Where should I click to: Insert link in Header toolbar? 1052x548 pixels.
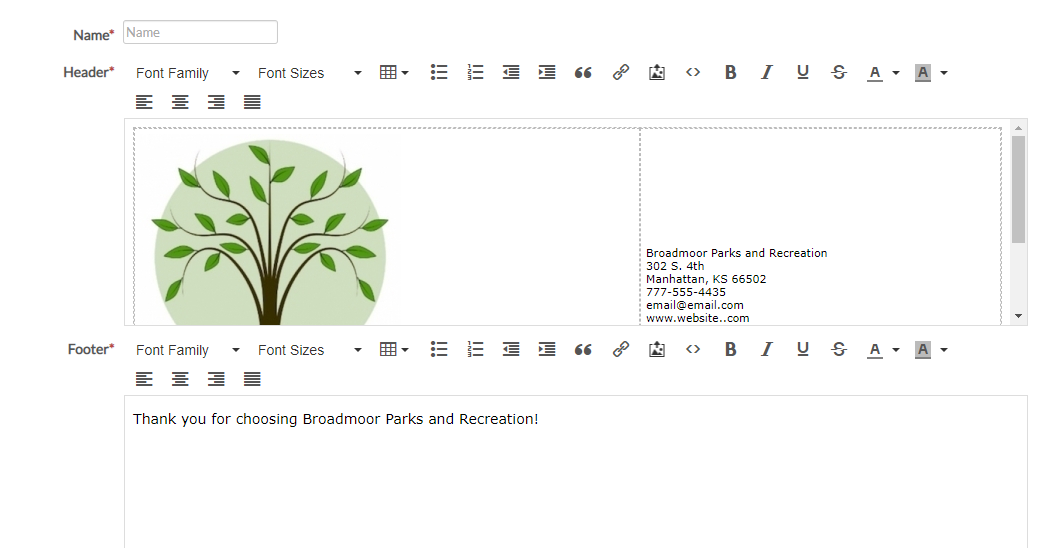click(x=621, y=72)
